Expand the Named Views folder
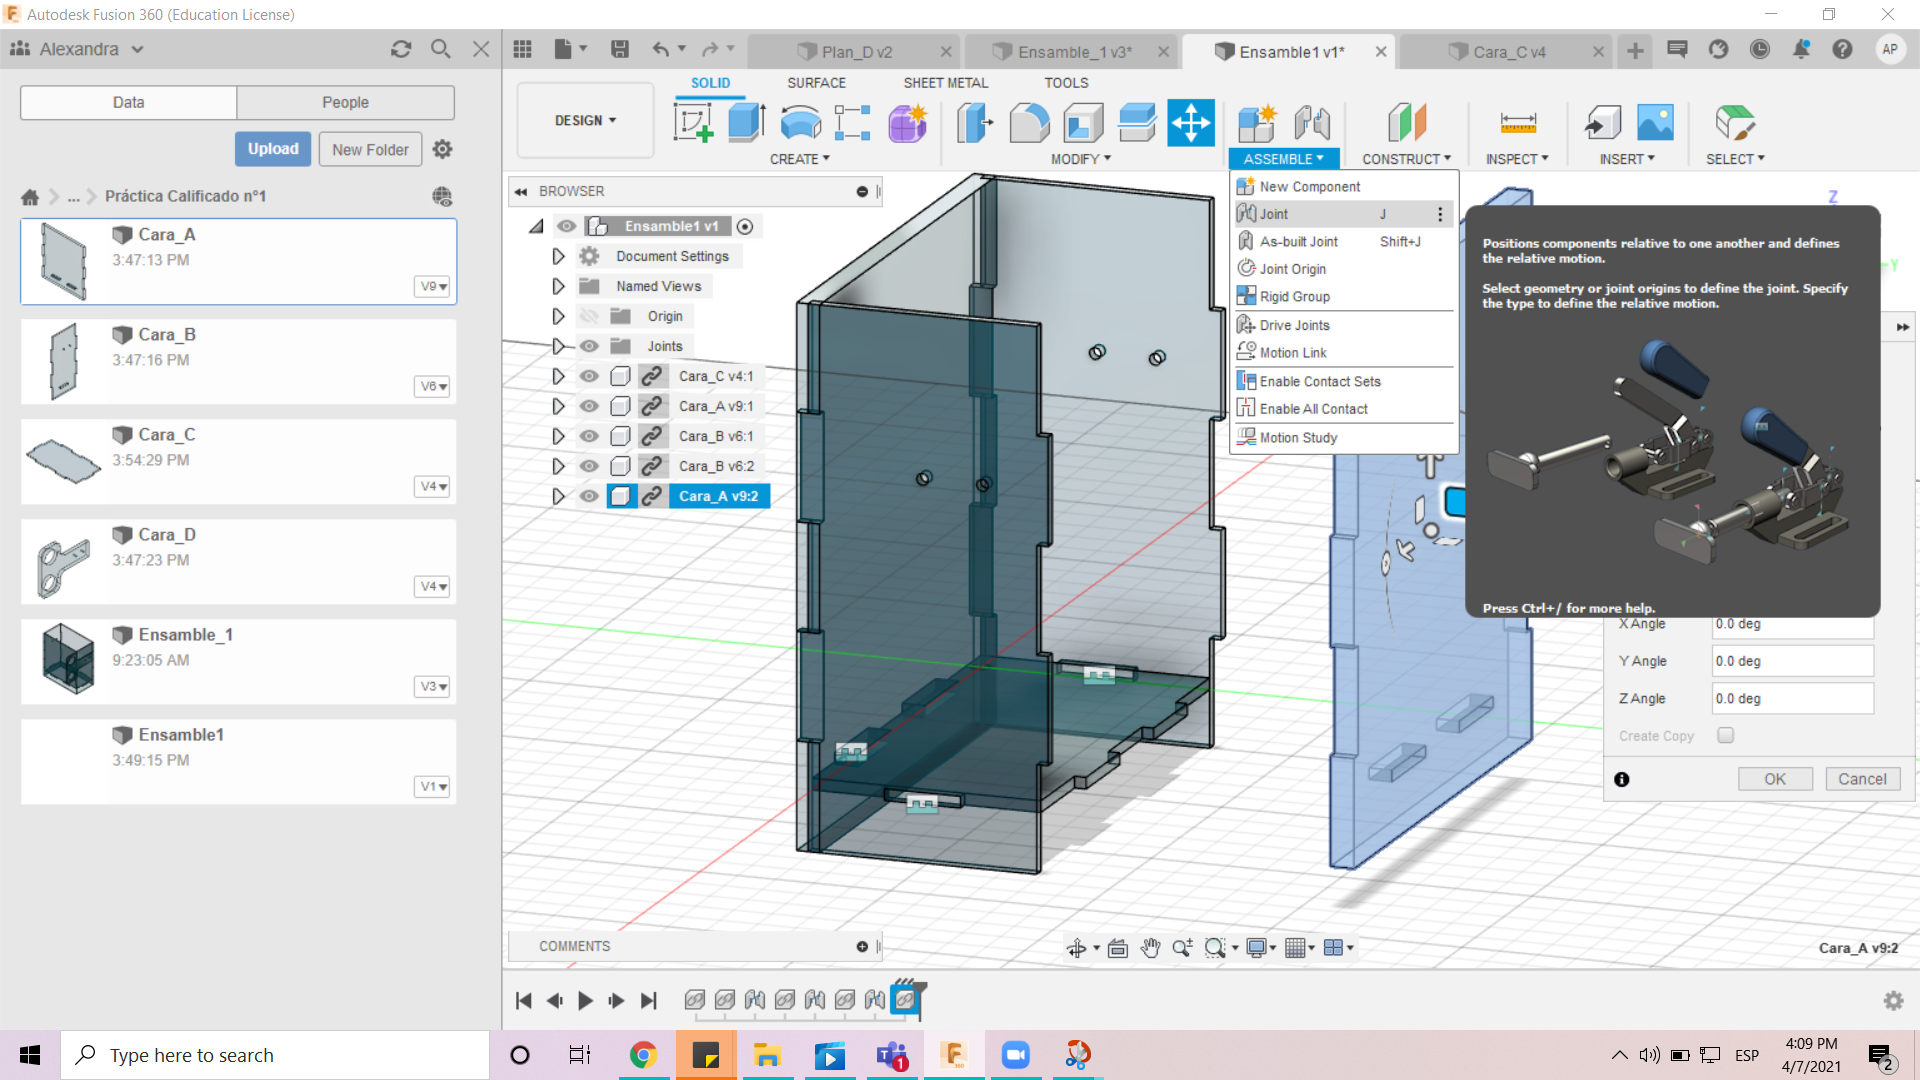 [x=555, y=285]
